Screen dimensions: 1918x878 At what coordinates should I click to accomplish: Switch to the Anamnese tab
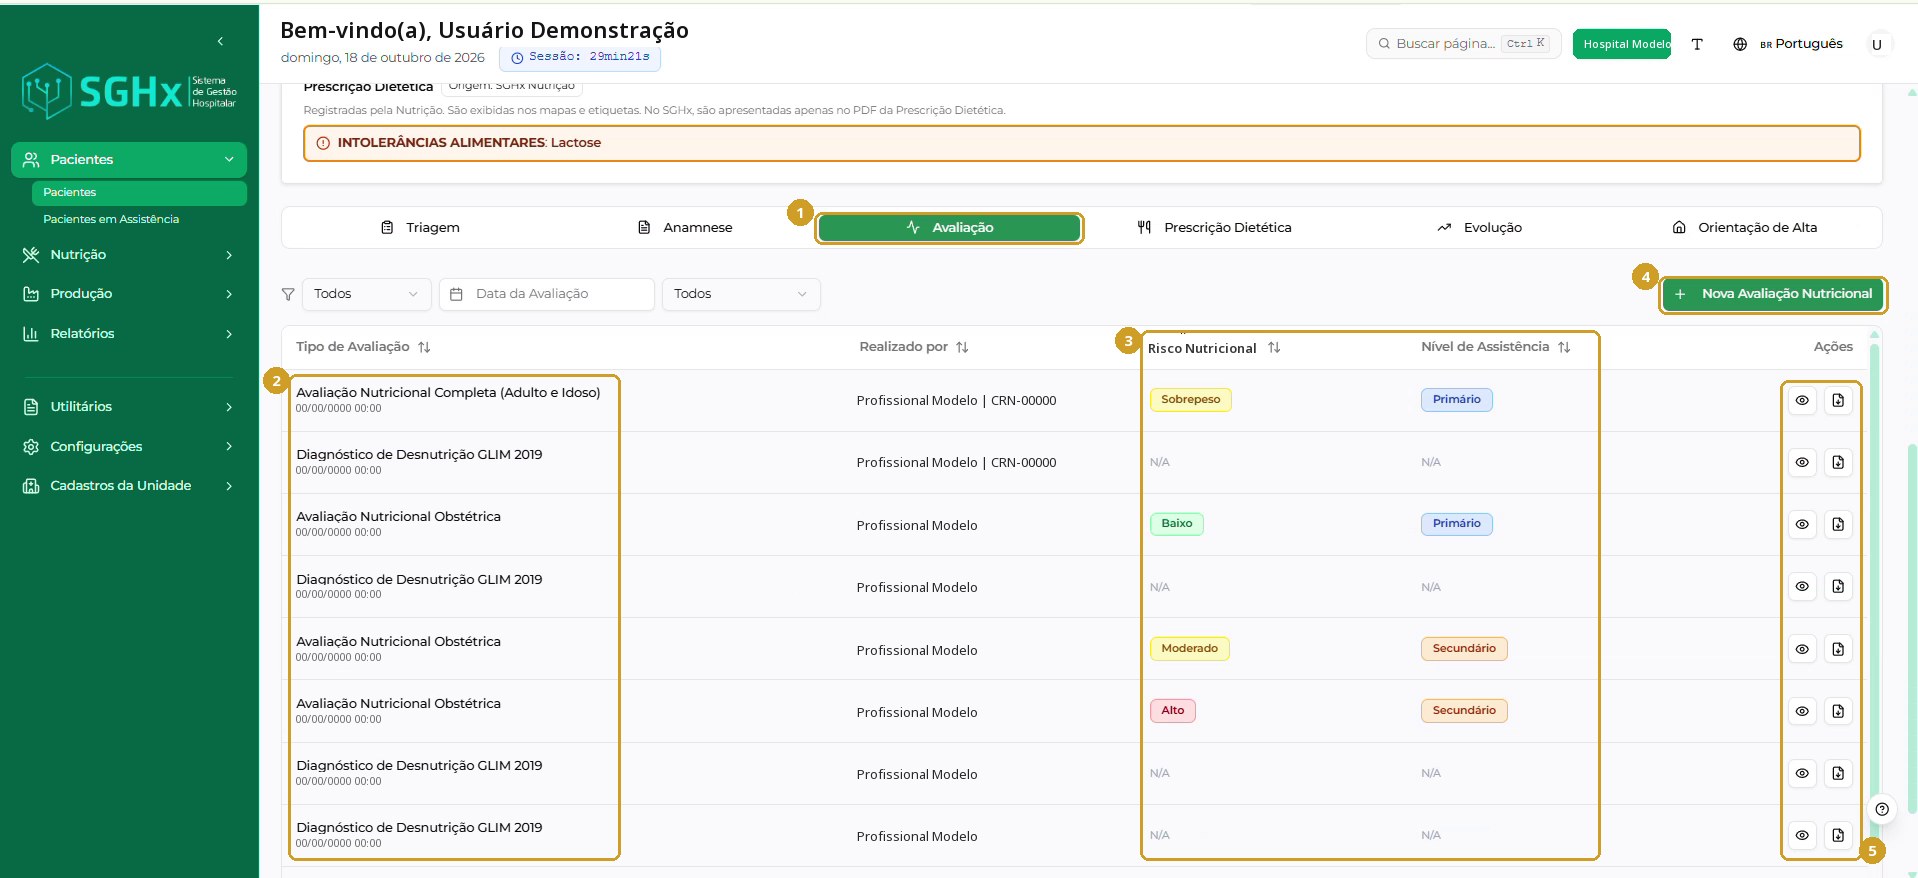[685, 228]
